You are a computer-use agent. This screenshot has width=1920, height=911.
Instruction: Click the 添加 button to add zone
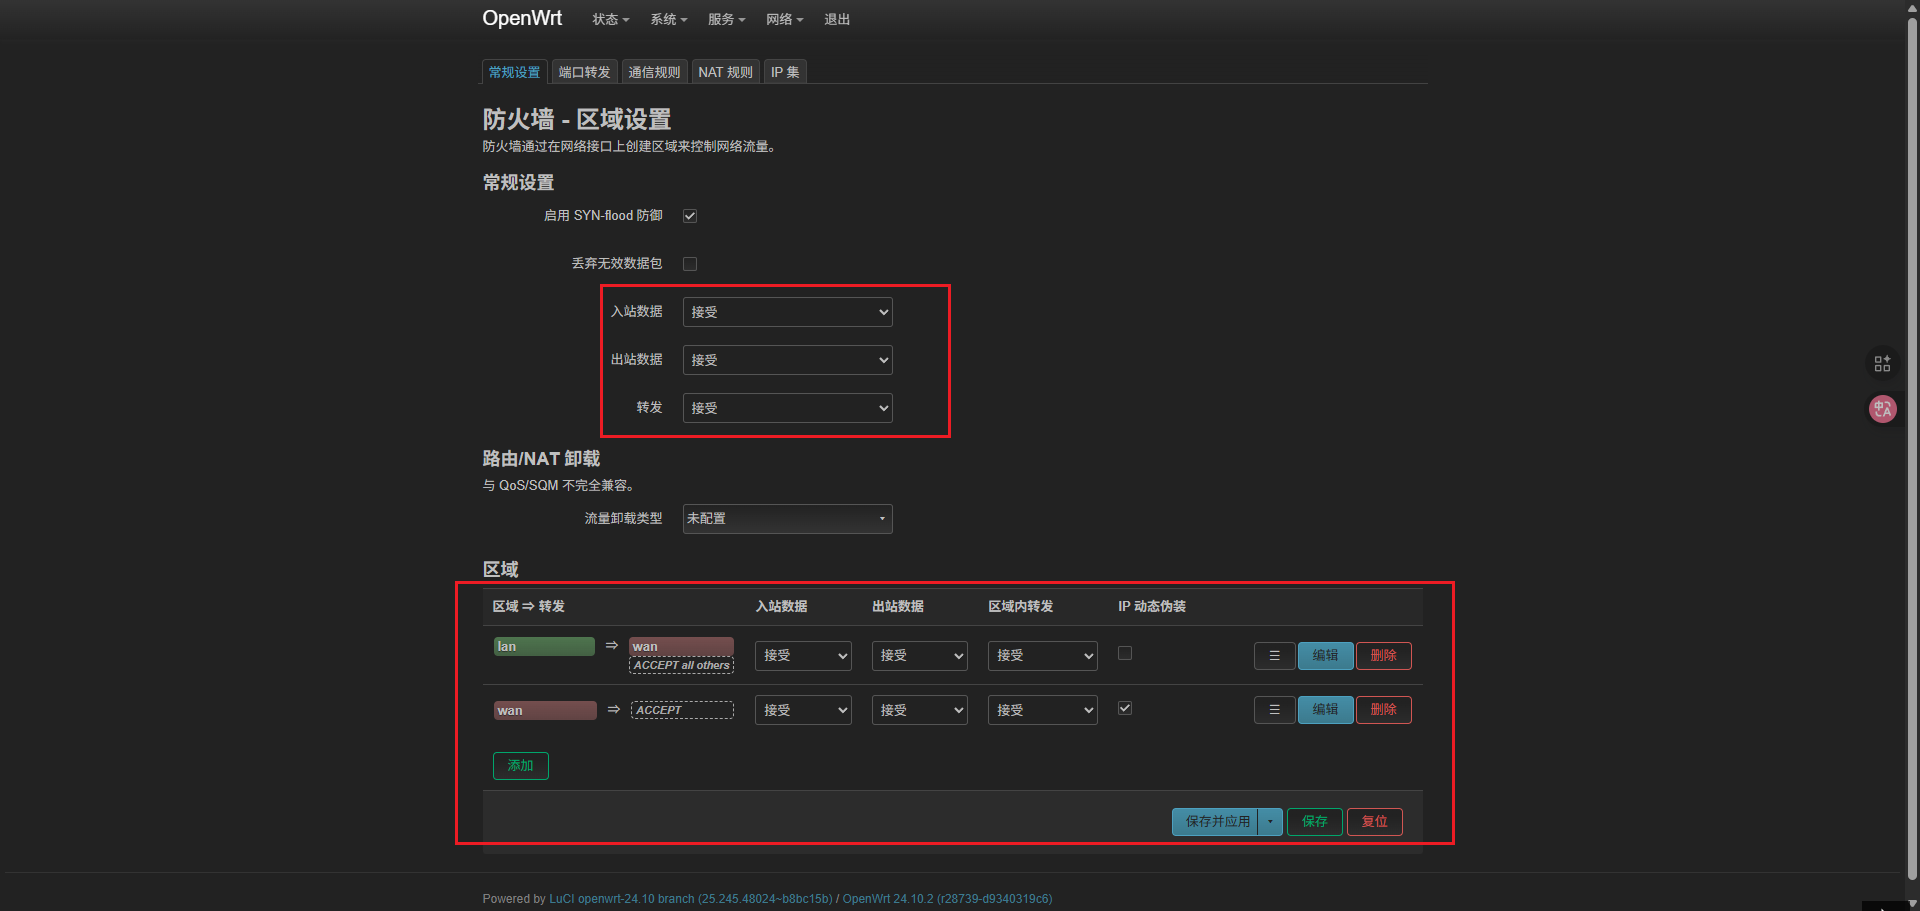[x=520, y=766]
